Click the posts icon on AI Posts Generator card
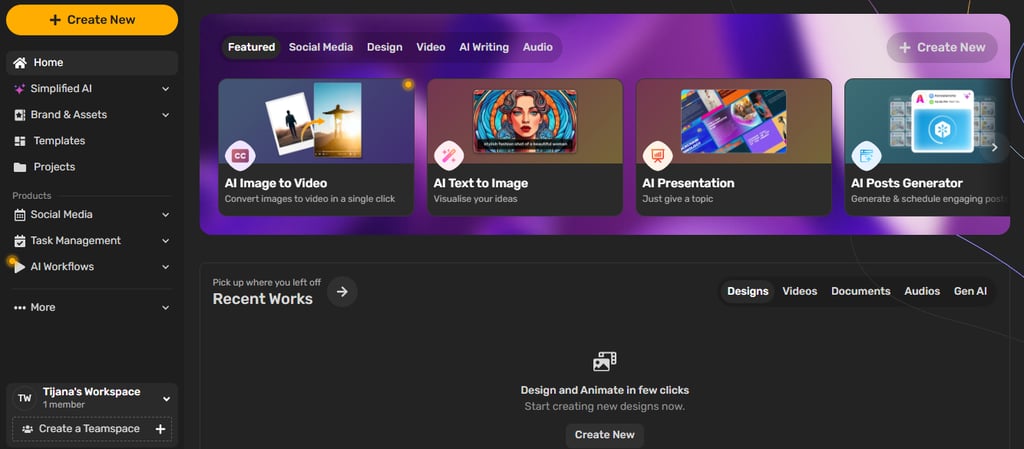The width and height of the screenshot is (1024, 449). 867,156
